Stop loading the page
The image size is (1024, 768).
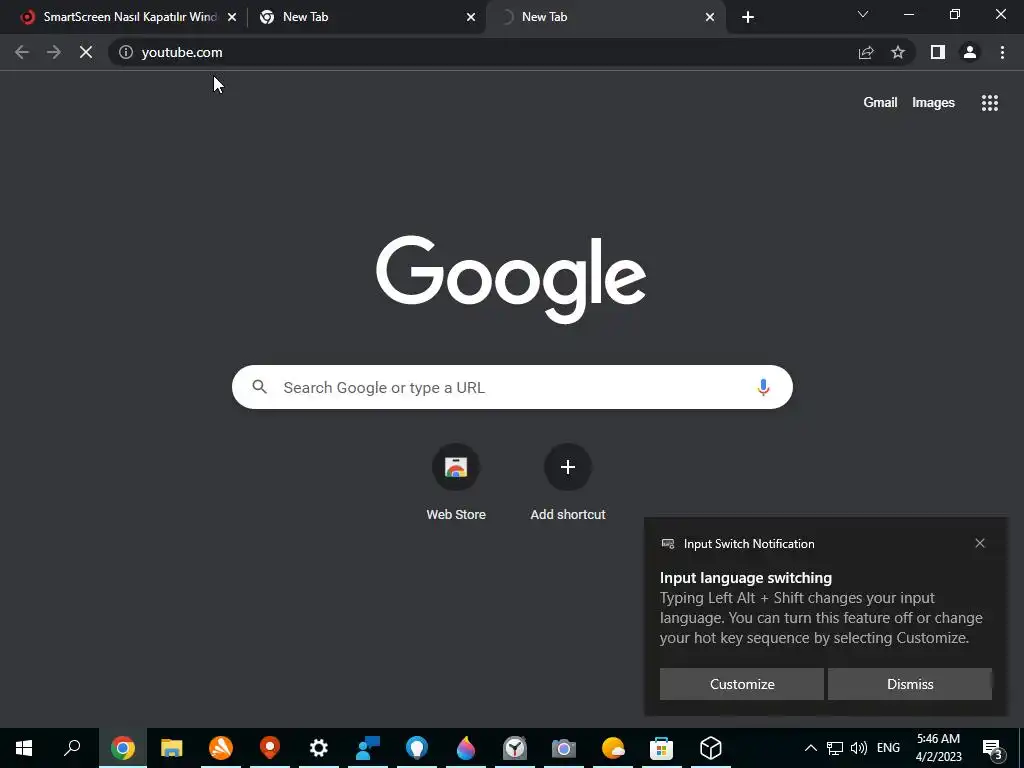point(86,52)
